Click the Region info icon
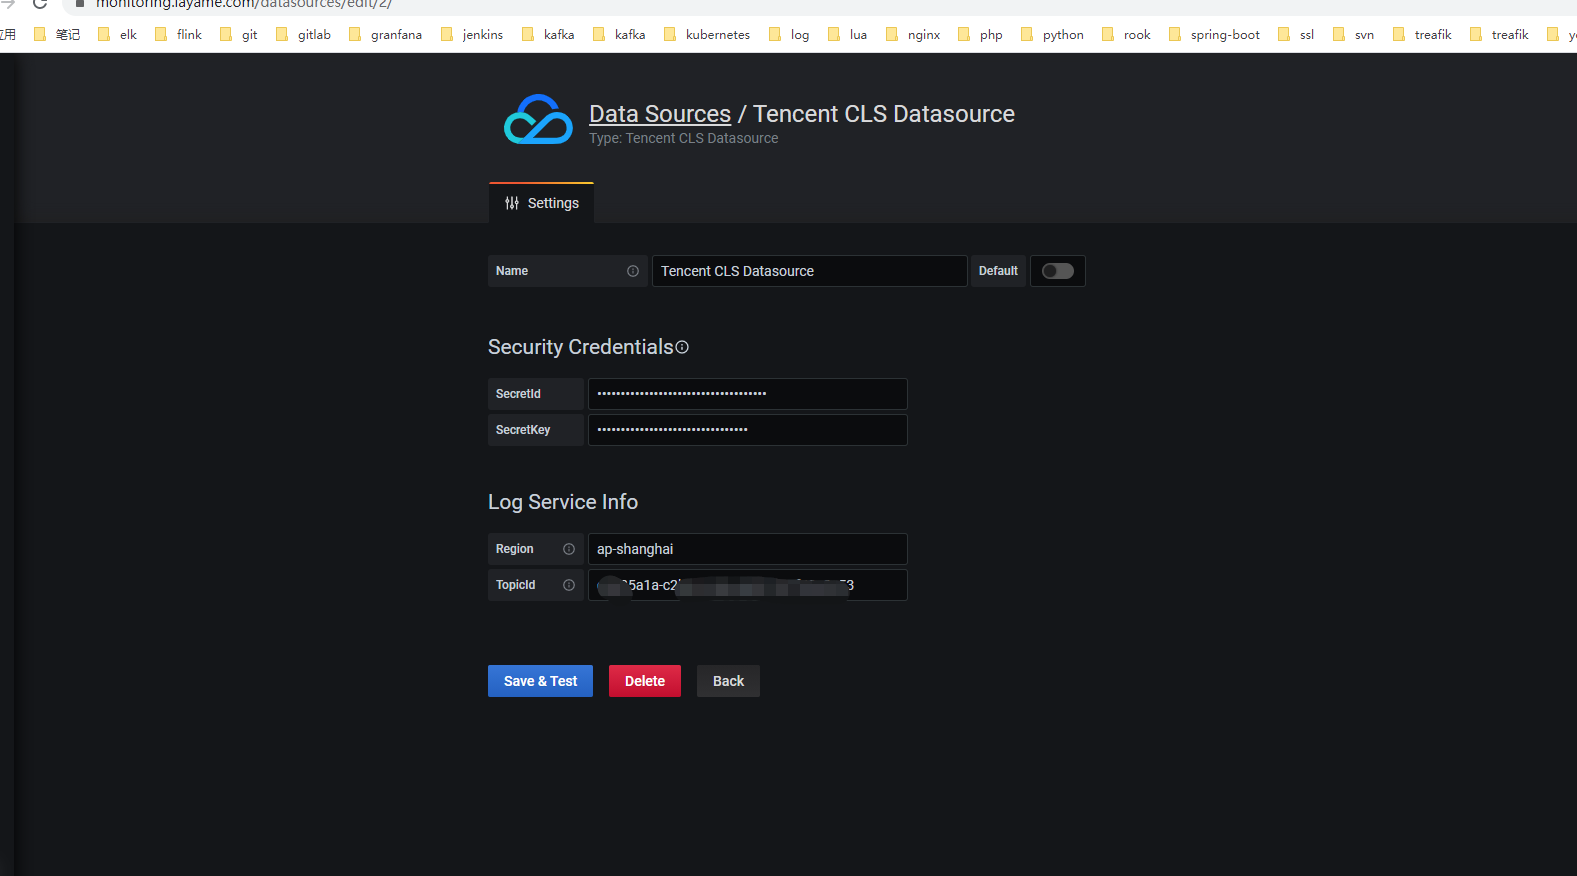This screenshot has width=1577, height=876. [569, 549]
